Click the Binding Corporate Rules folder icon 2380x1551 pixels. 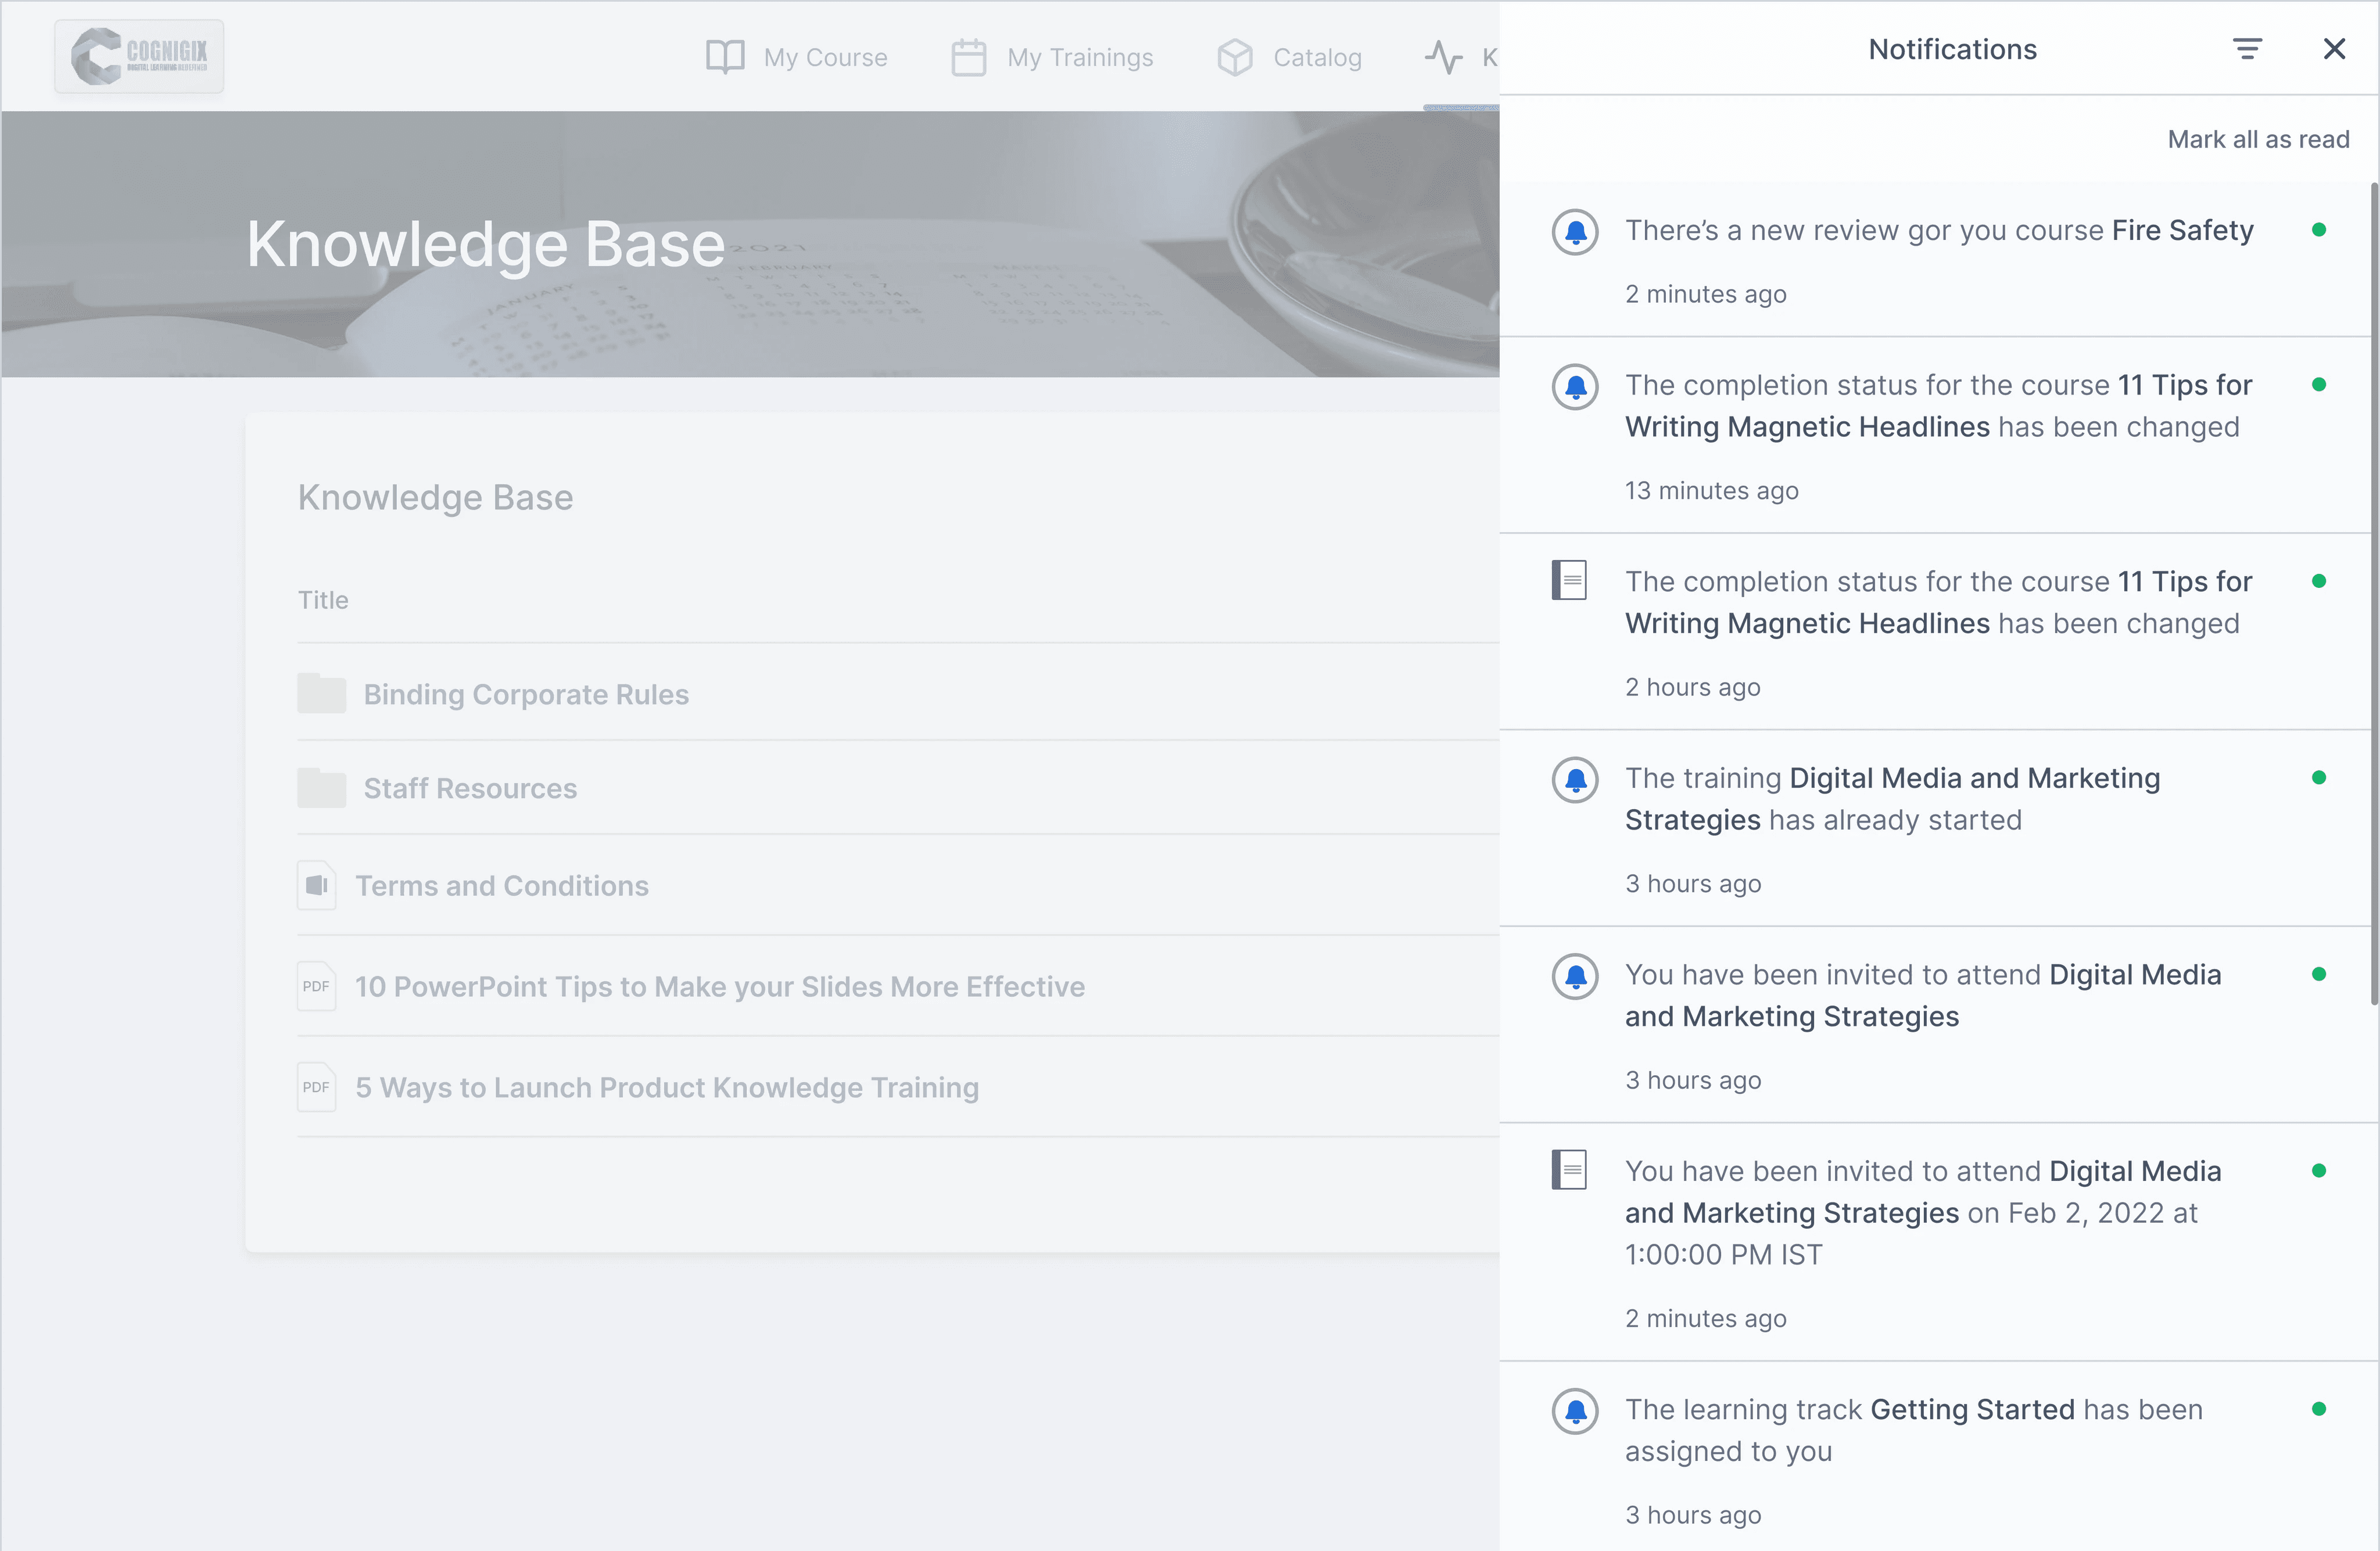[x=321, y=693]
